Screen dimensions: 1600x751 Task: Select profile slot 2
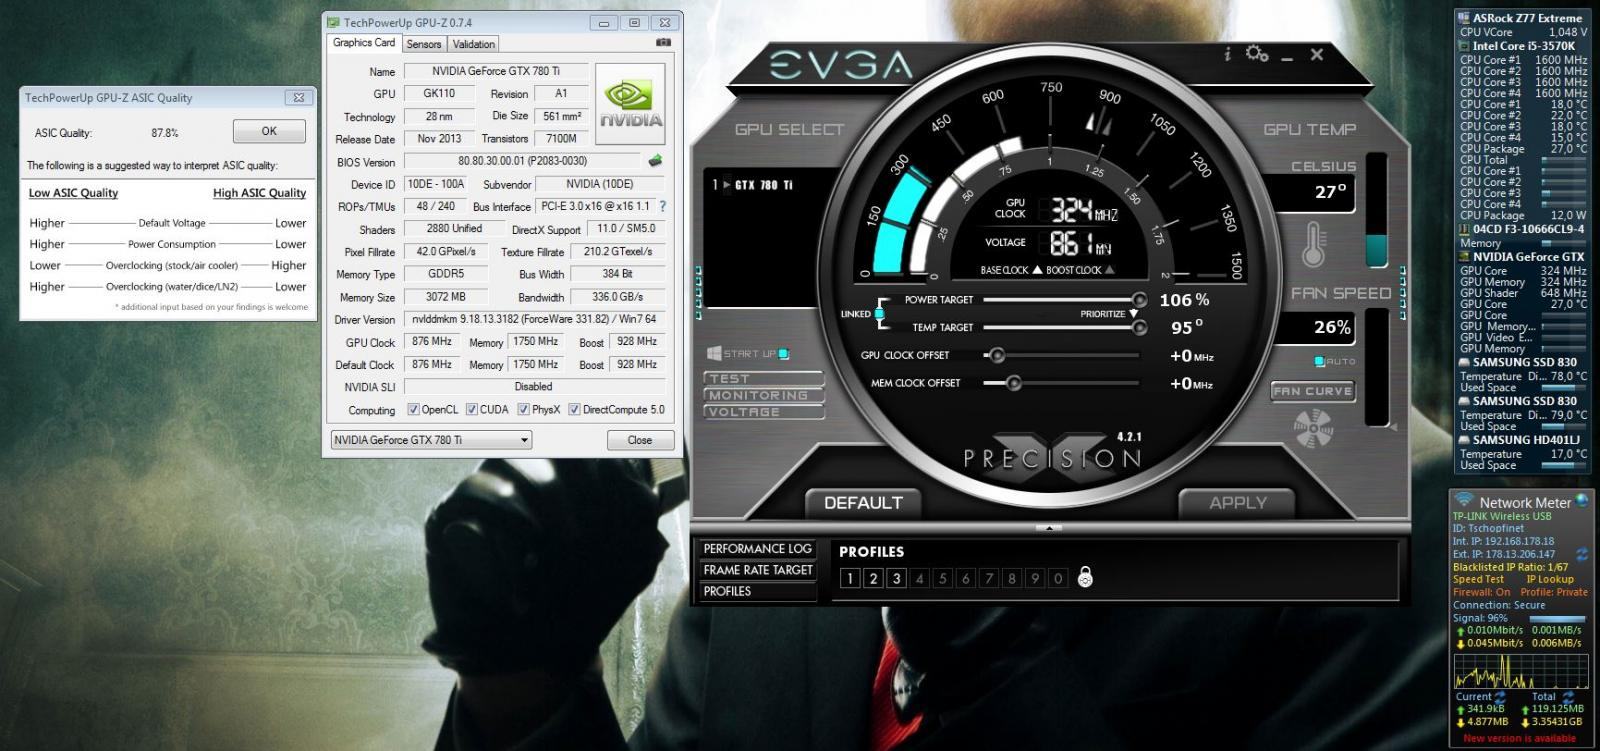point(873,578)
